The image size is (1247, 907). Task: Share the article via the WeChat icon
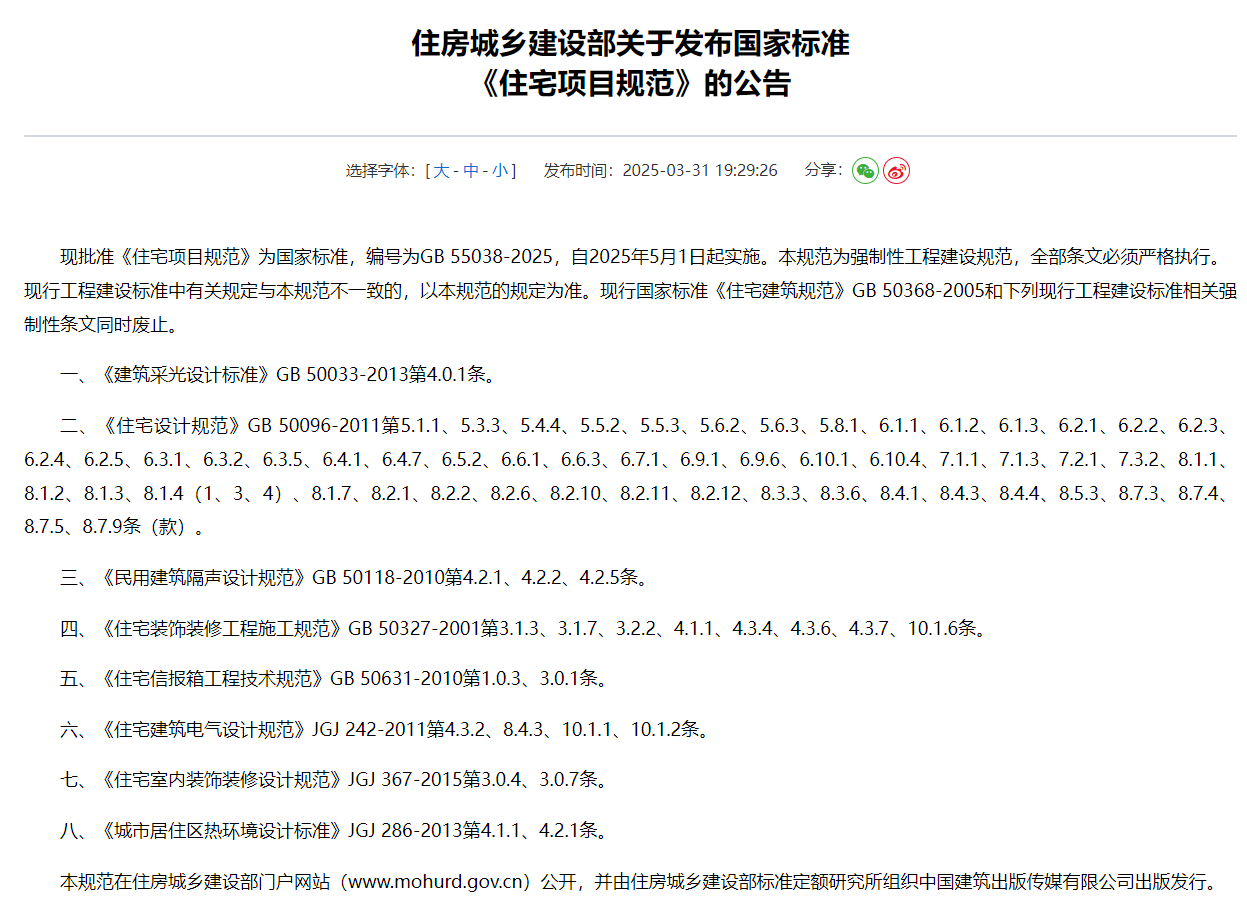point(865,170)
